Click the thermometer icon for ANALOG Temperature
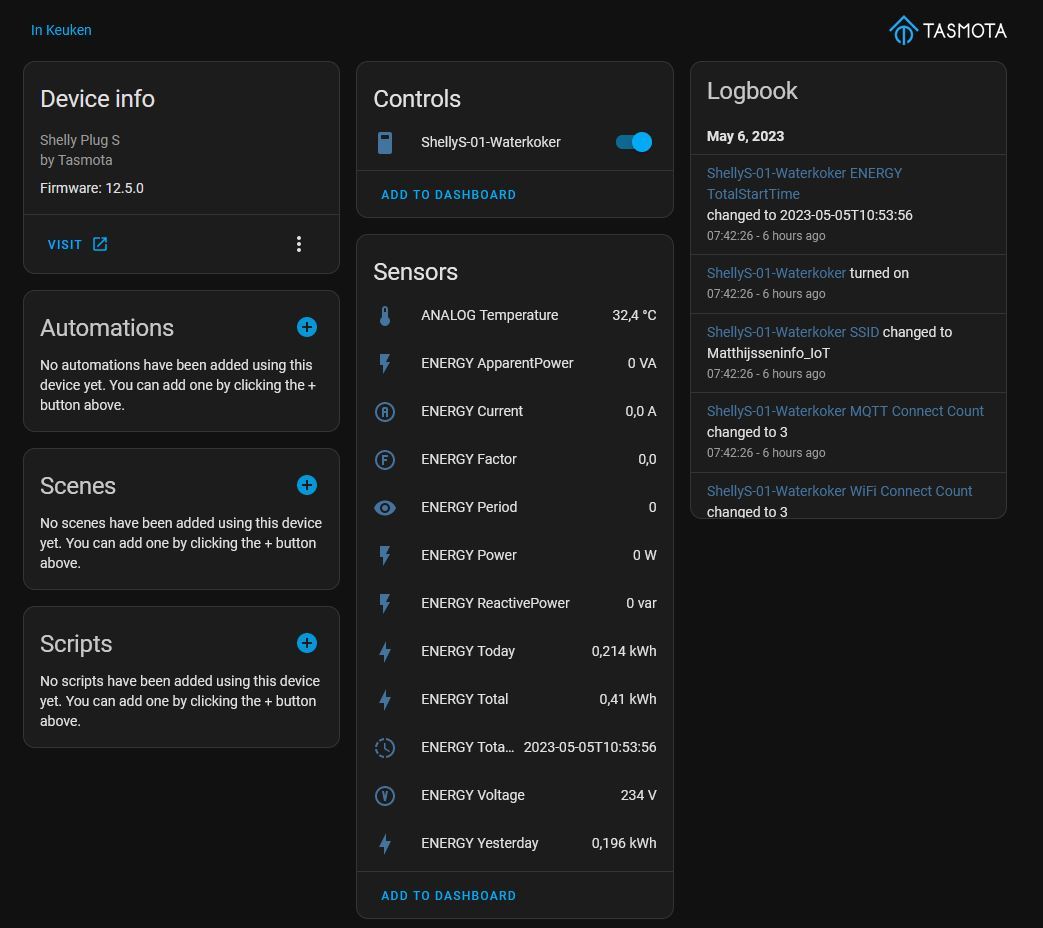The width and height of the screenshot is (1043, 928). click(x=385, y=316)
